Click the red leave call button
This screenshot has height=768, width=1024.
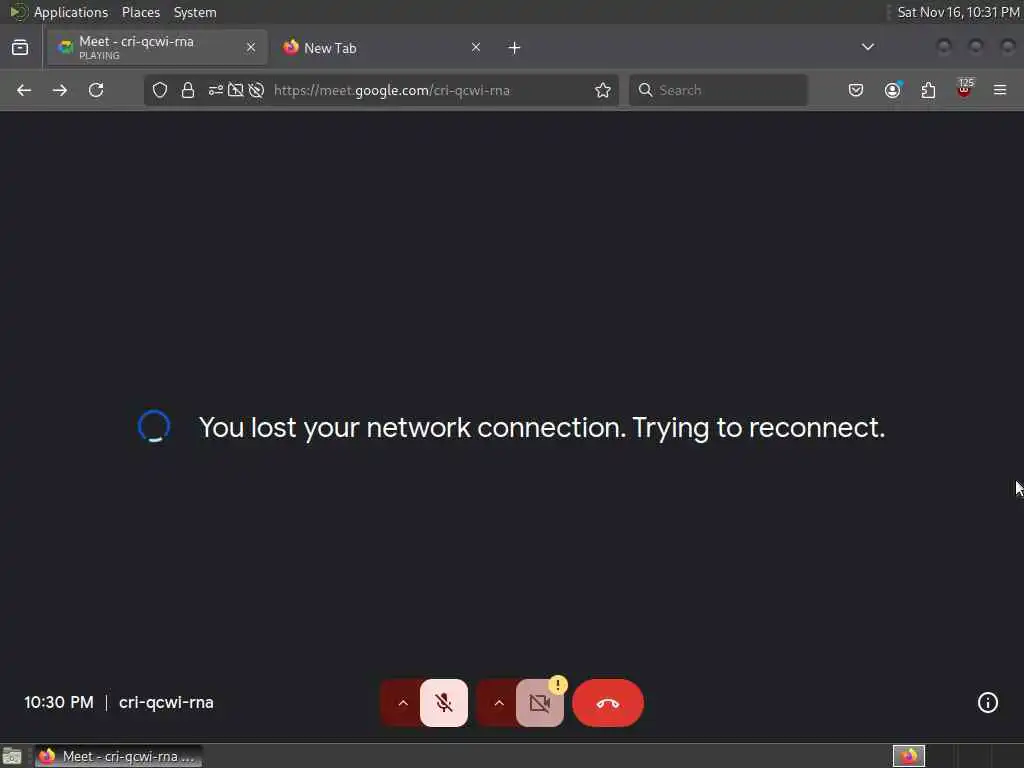tap(607, 703)
